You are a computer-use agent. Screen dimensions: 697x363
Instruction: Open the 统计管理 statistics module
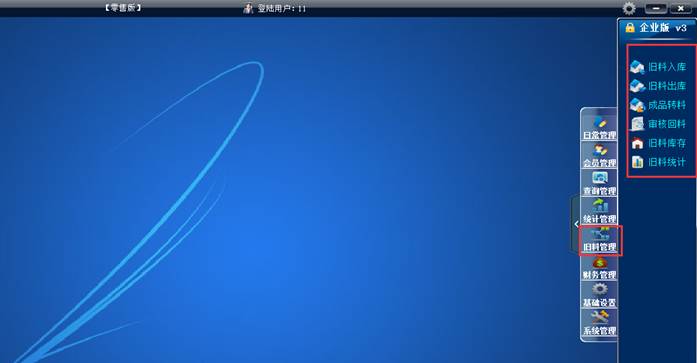click(599, 211)
